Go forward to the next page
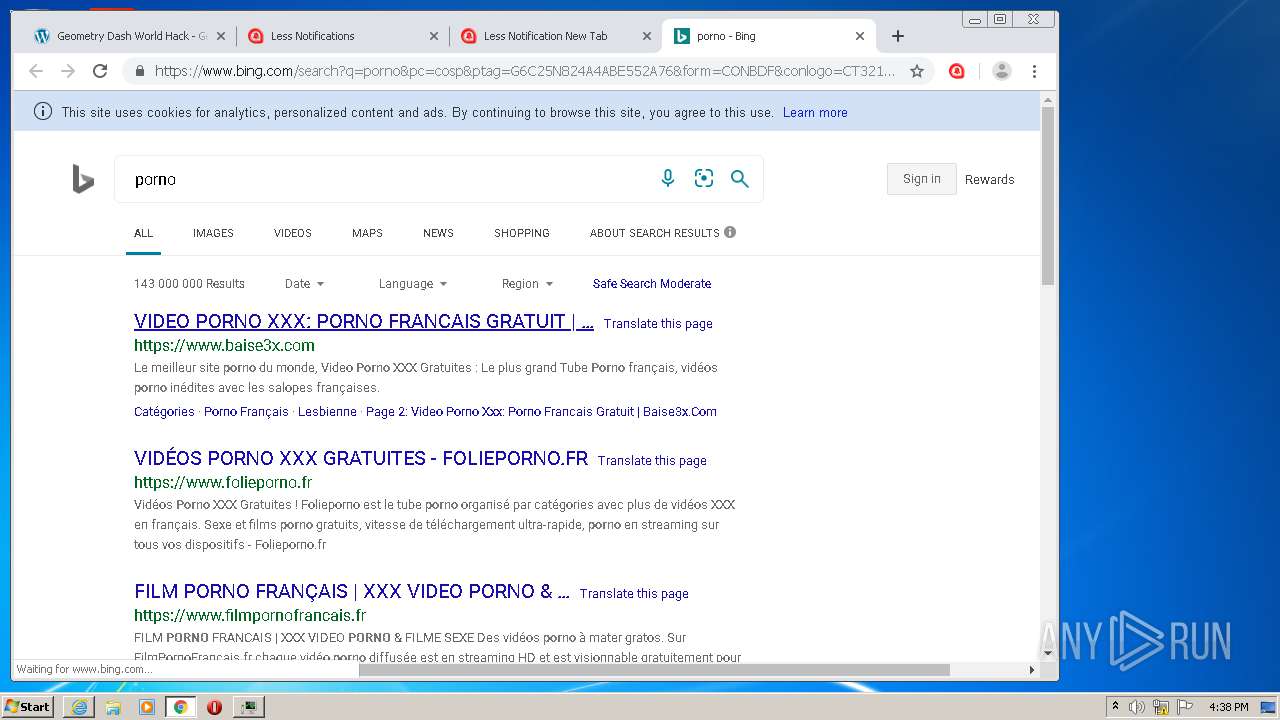This screenshot has height=720, width=1280. click(x=68, y=71)
